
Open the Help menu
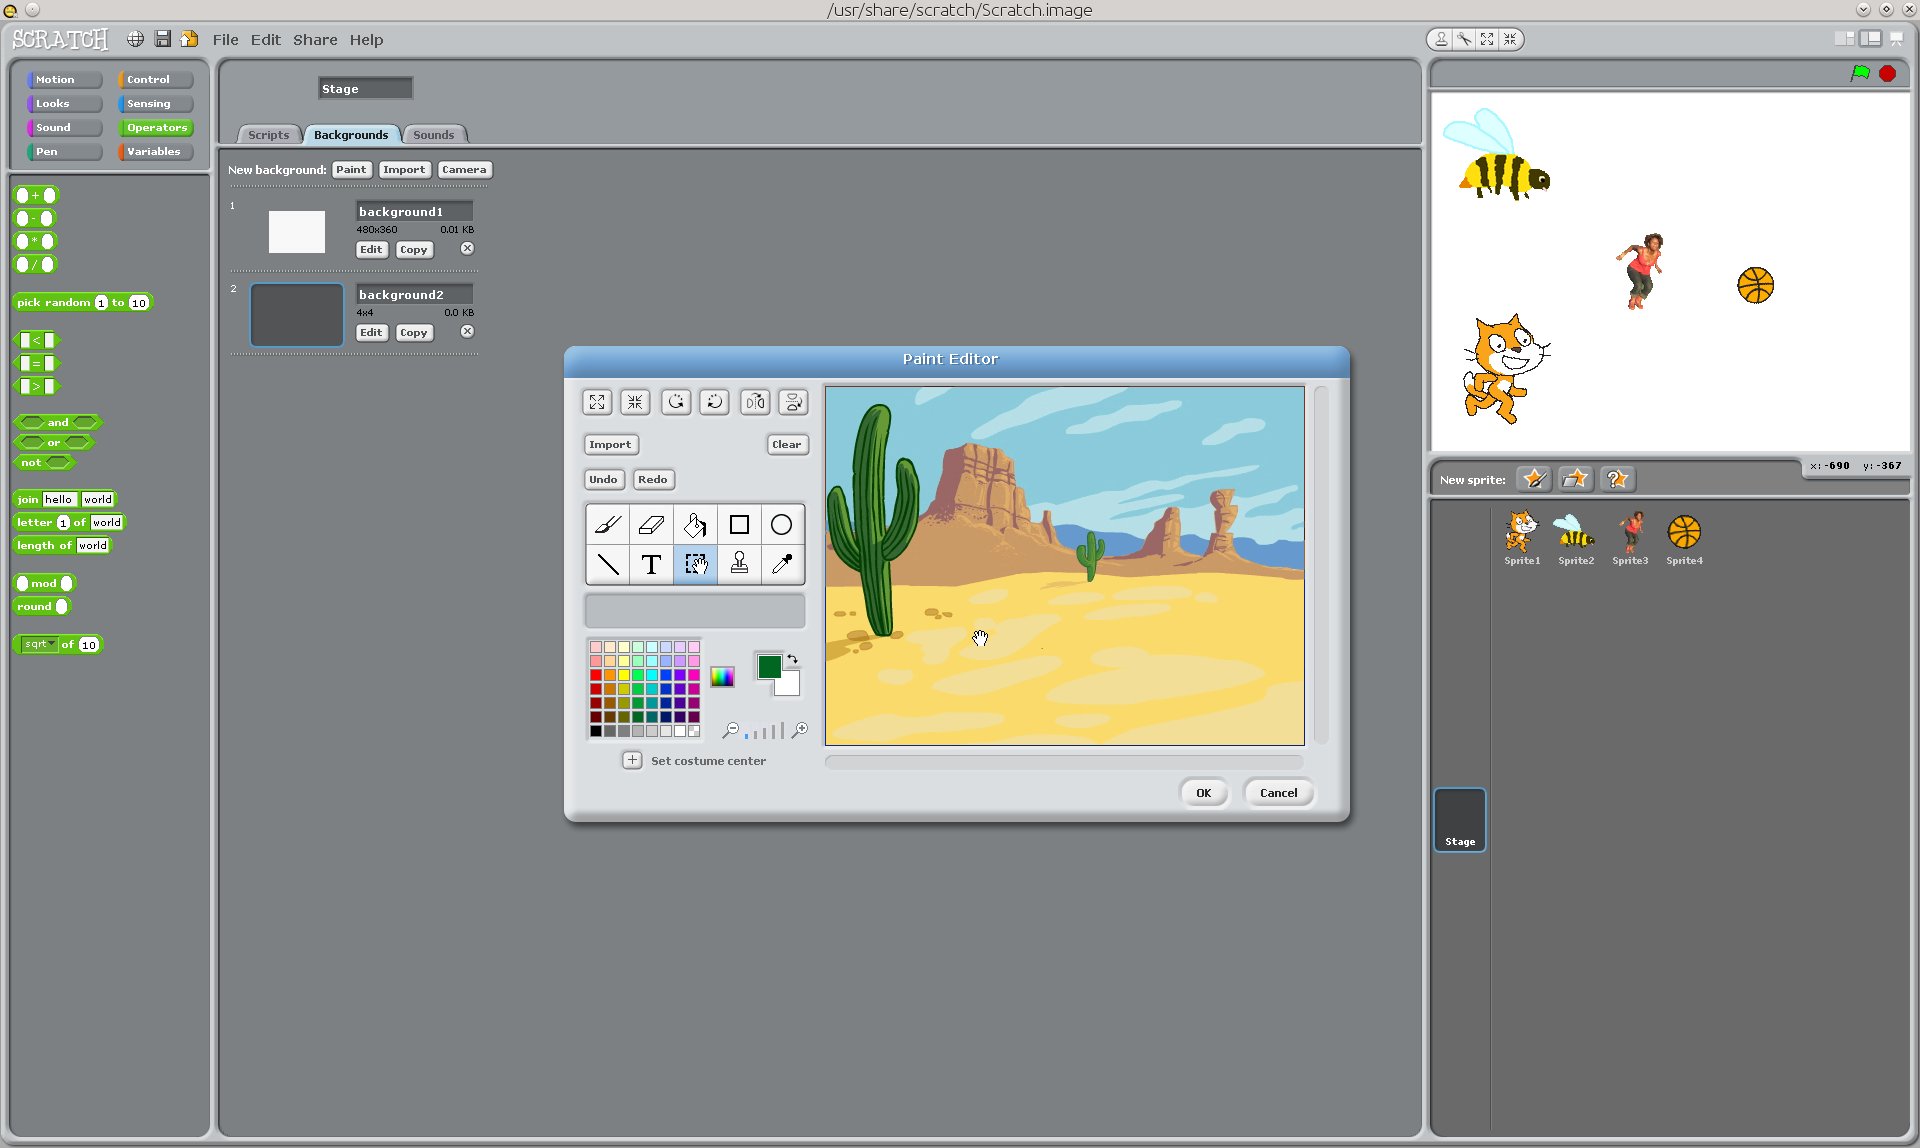[x=366, y=40]
